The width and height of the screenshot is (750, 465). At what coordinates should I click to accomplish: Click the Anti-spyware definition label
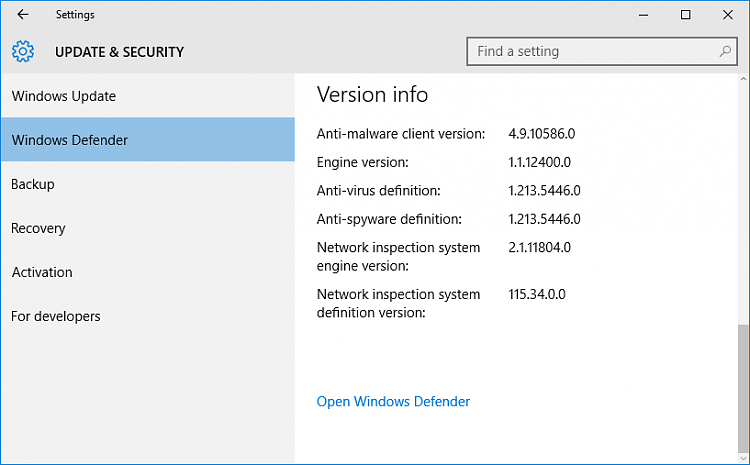coord(389,219)
